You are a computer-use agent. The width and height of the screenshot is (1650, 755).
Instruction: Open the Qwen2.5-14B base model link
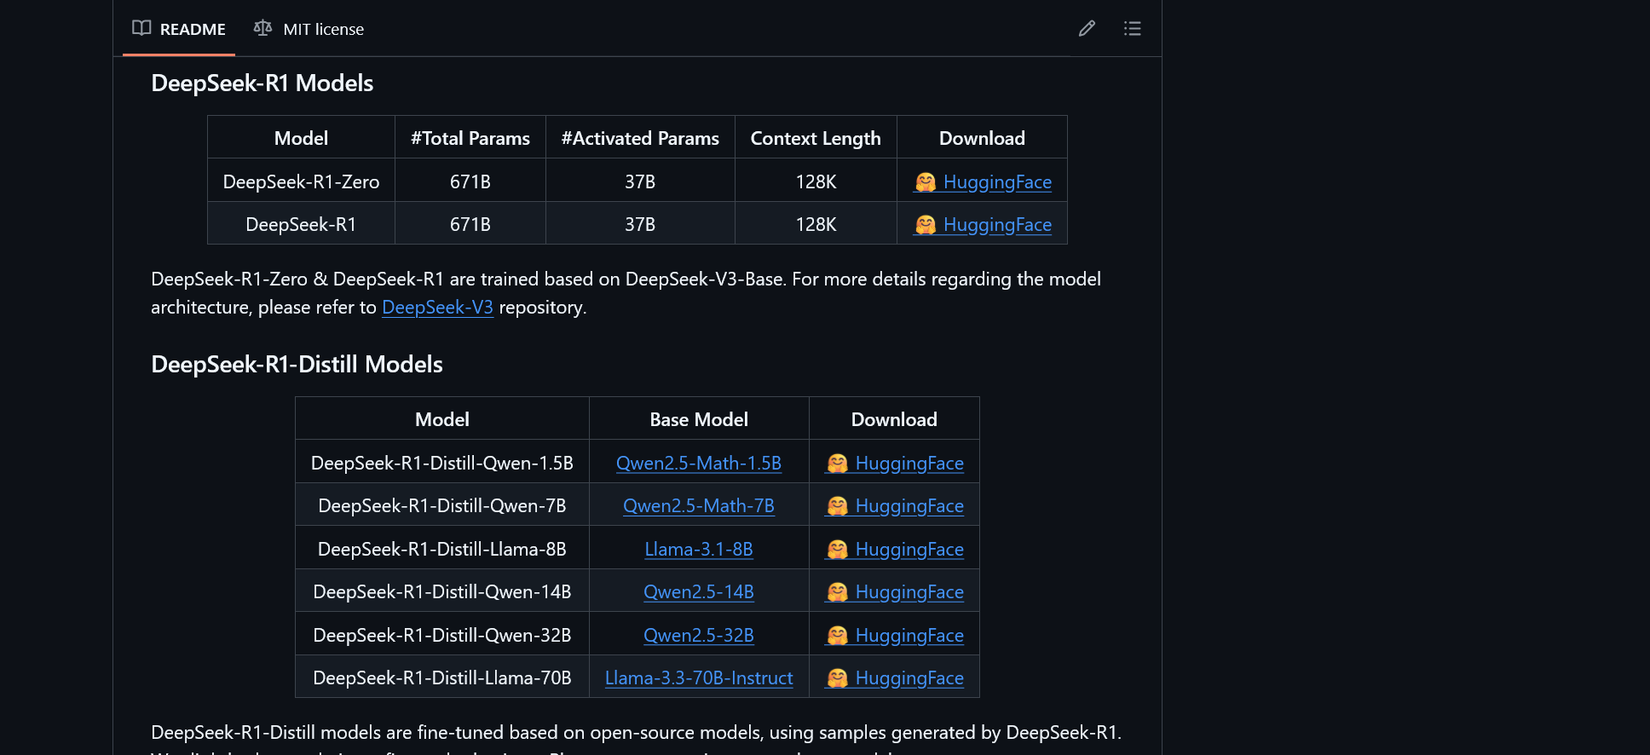pos(699,592)
